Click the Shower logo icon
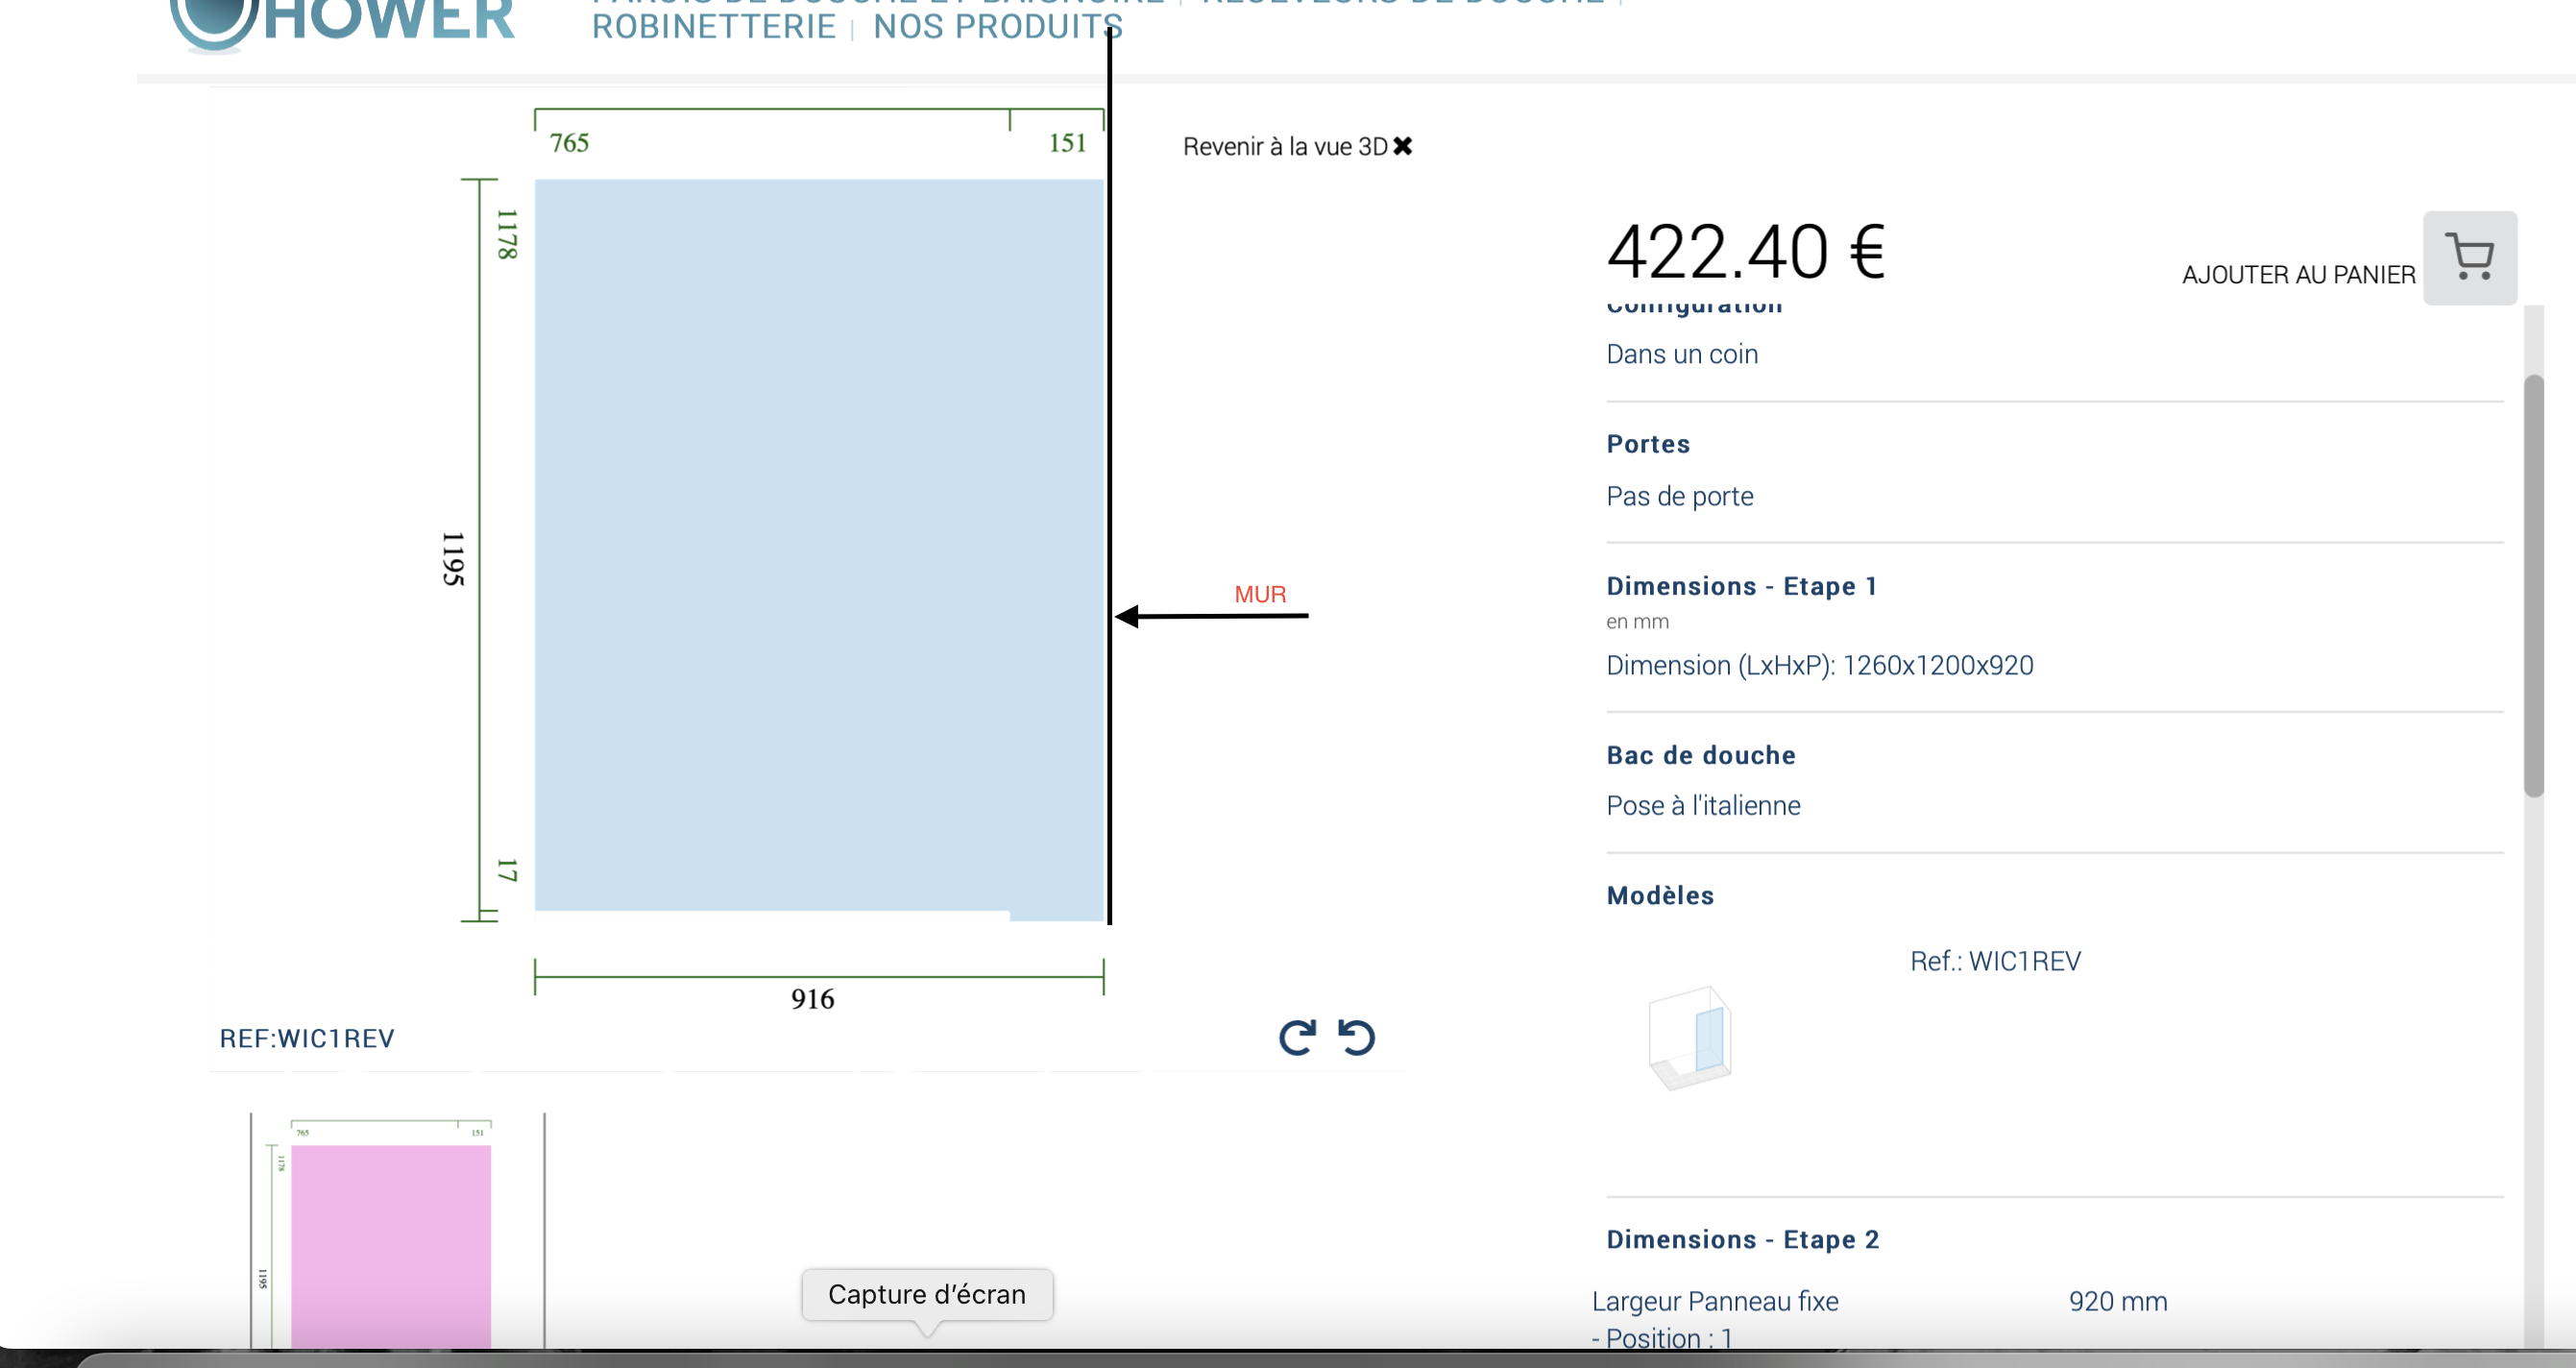The image size is (2576, 1368). click(x=212, y=22)
